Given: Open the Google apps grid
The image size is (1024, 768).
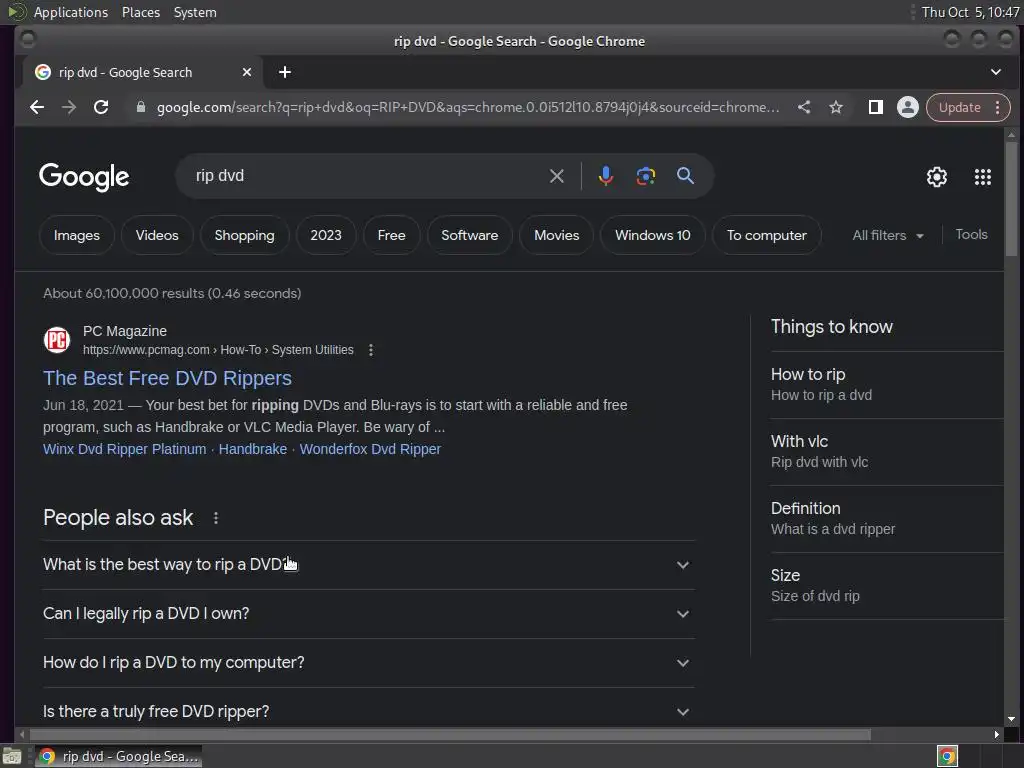Looking at the screenshot, I should [x=983, y=176].
